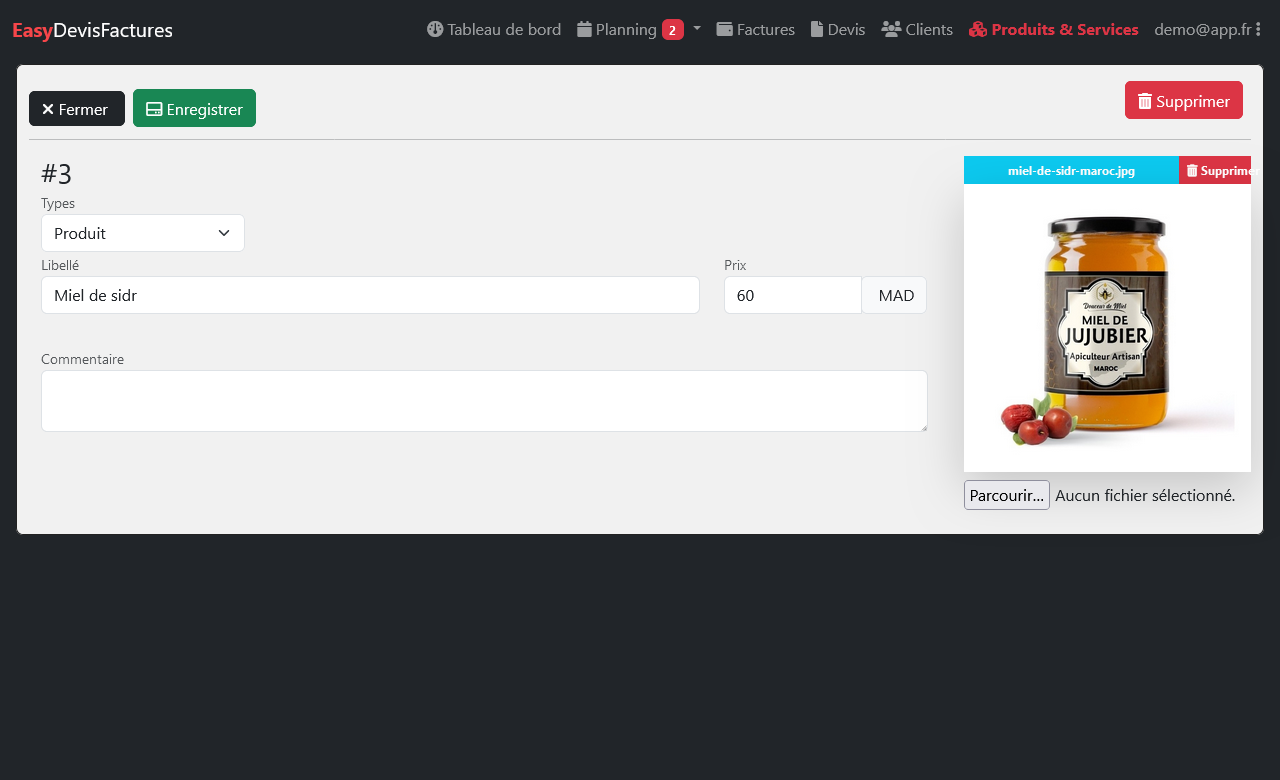Open the Types dropdown set to Produit
The height and width of the screenshot is (780, 1280).
point(143,233)
